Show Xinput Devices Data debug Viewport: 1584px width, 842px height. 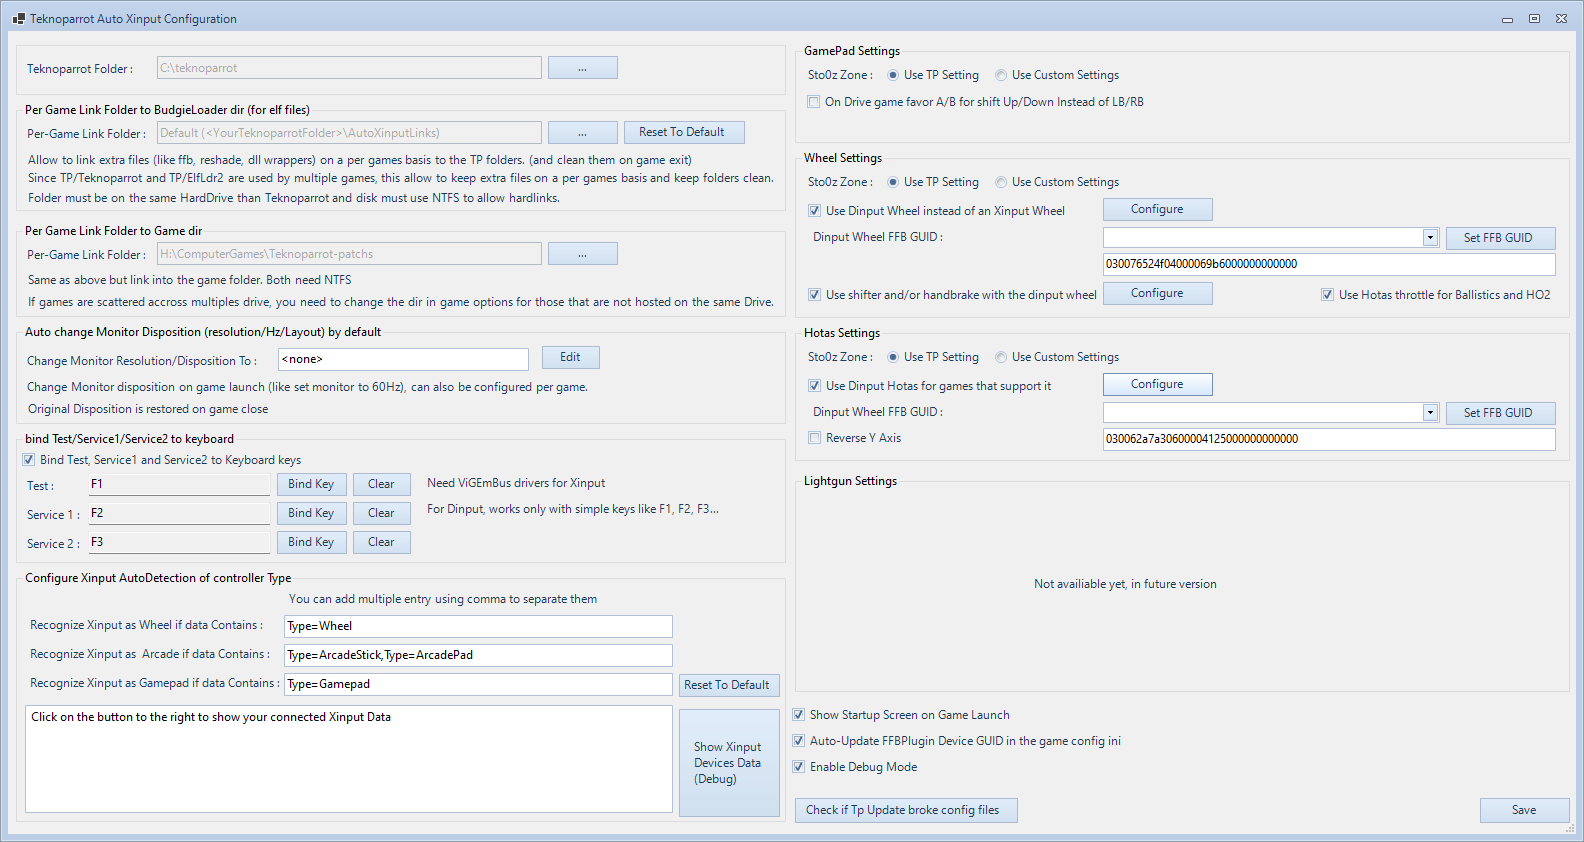[x=729, y=763]
